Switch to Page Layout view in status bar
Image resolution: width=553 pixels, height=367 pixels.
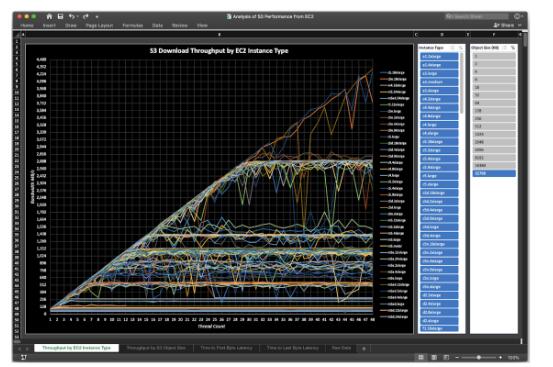pos(434,357)
